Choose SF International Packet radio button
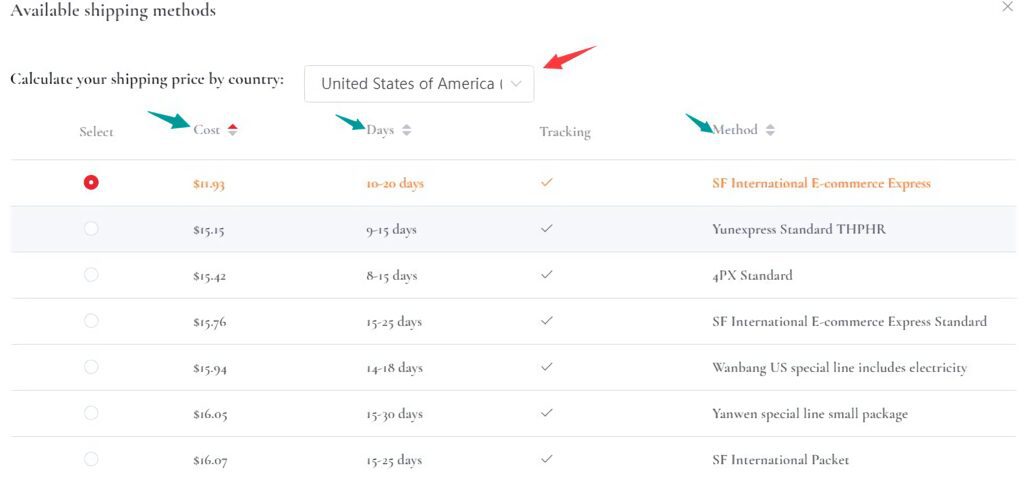The image size is (1024, 481). (x=91, y=459)
